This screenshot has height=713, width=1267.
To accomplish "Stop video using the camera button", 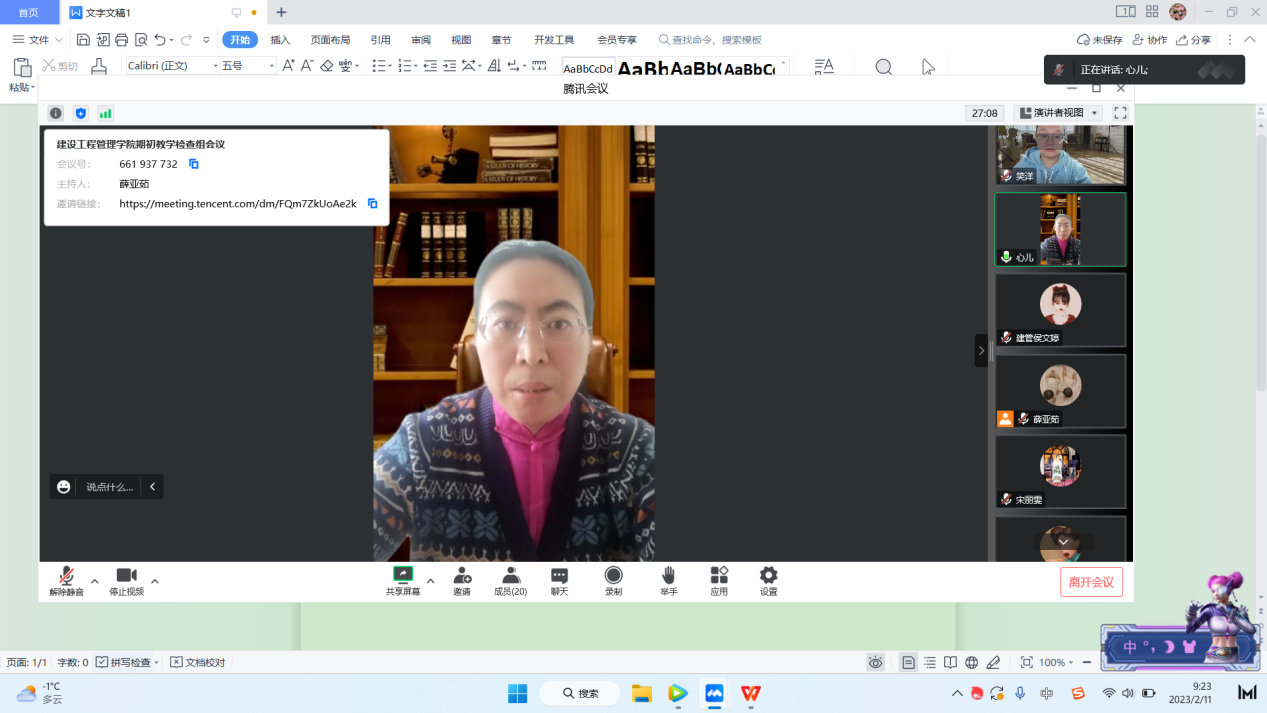I will [x=126, y=577].
